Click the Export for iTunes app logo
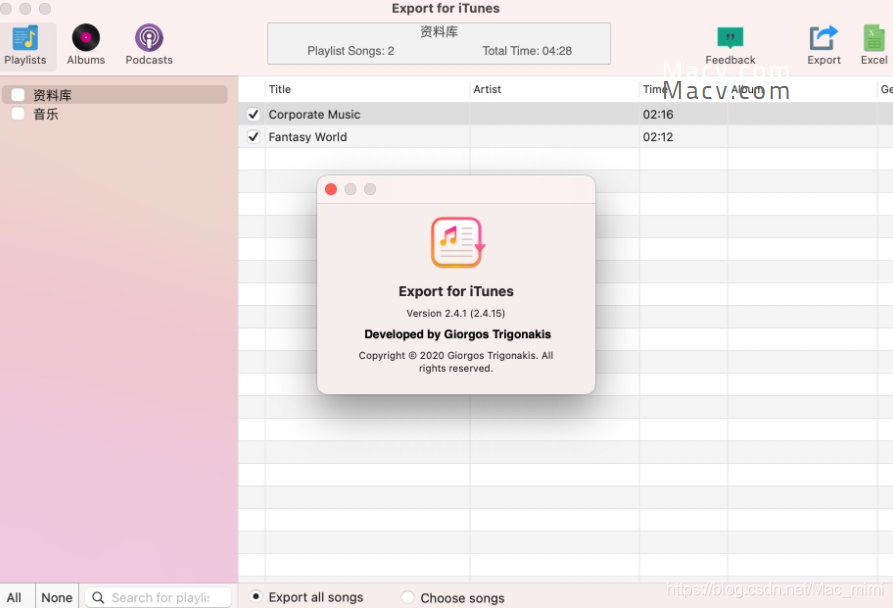Image resolution: width=893 pixels, height=608 pixels. [x=456, y=243]
